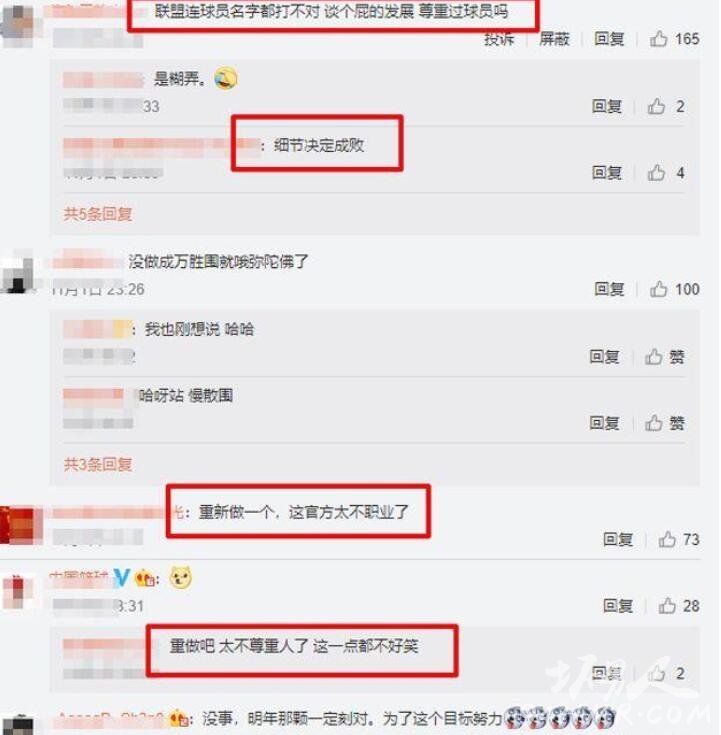The height and width of the screenshot is (735, 721).
Task: Reply to the '细节决定成败' comment
Action: coord(607,173)
